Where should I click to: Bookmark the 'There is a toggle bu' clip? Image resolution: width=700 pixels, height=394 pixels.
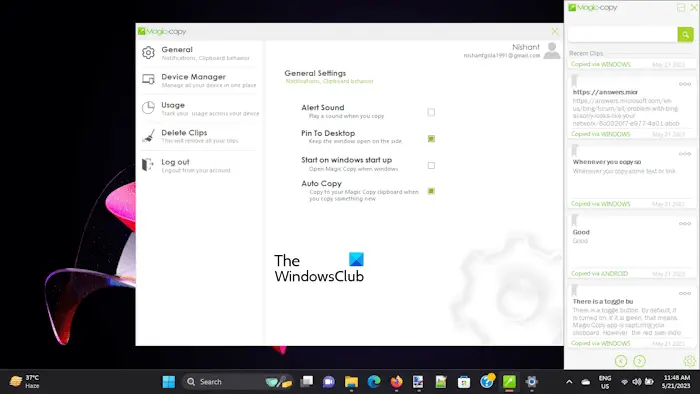575,290
